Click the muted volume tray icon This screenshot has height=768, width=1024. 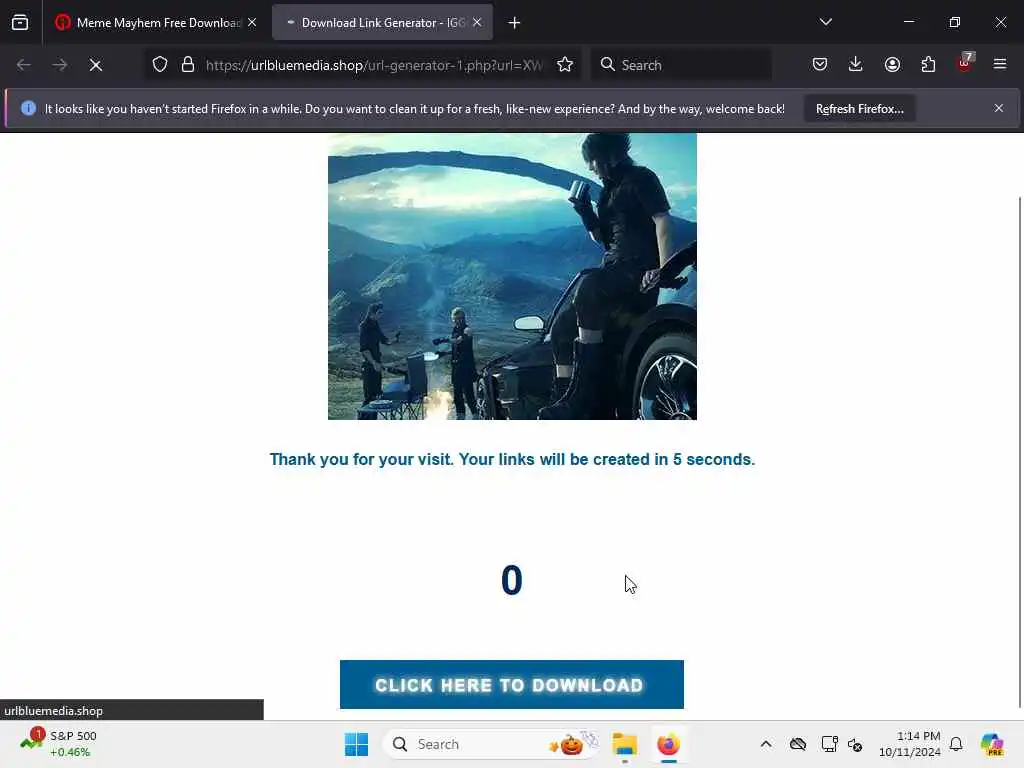(x=855, y=744)
